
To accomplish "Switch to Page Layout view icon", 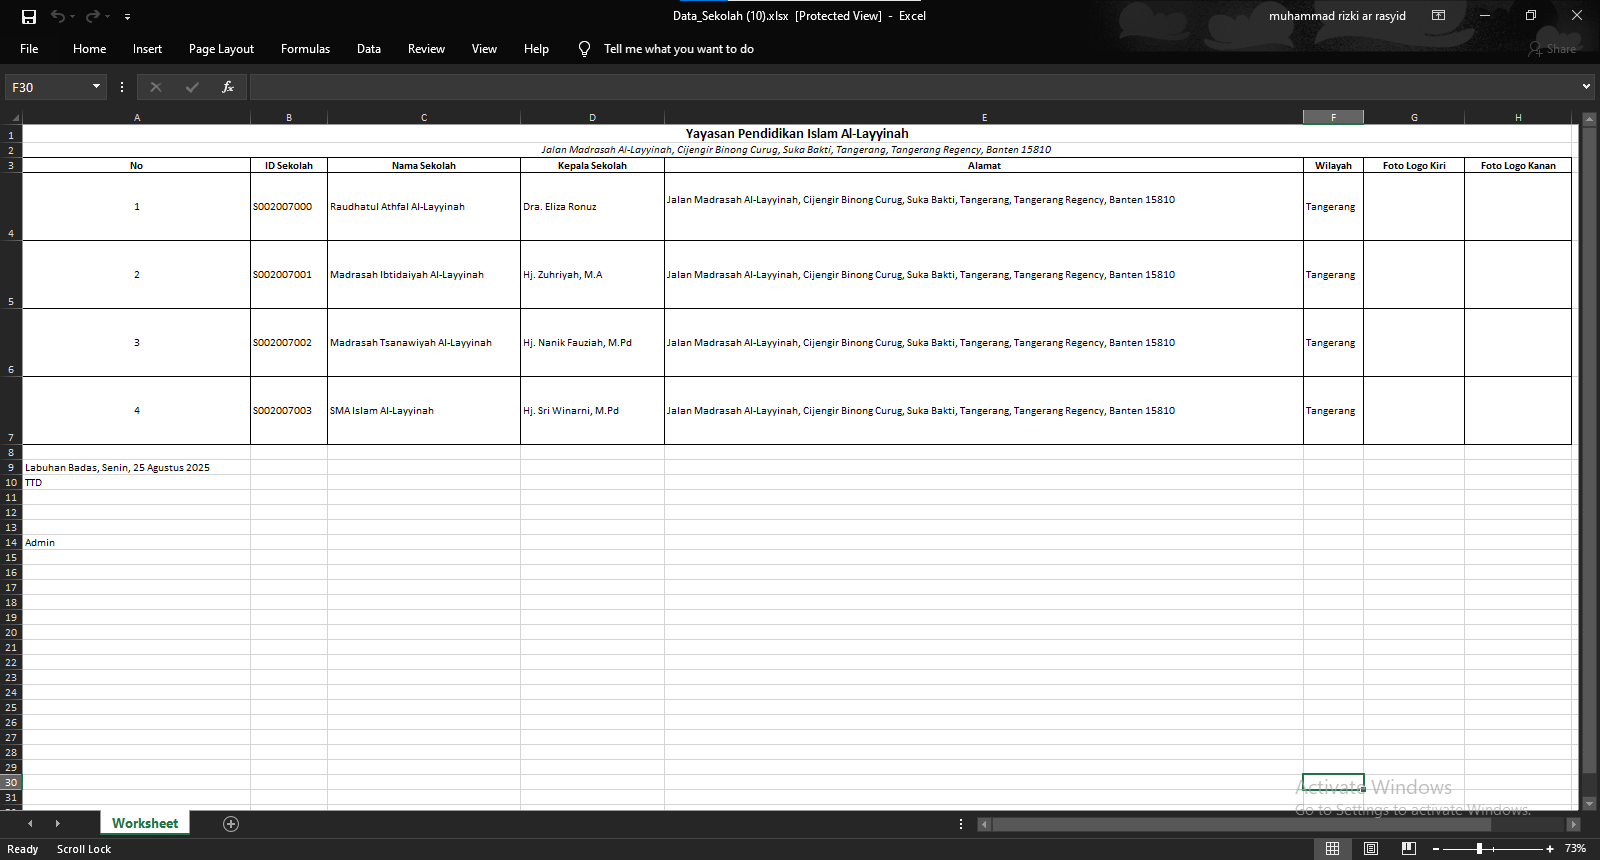I will (x=1371, y=848).
